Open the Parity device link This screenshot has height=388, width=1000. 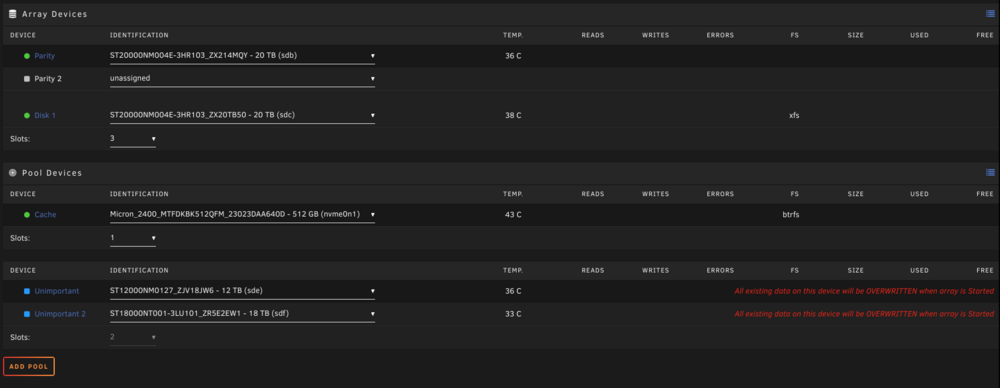pos(45,56)
